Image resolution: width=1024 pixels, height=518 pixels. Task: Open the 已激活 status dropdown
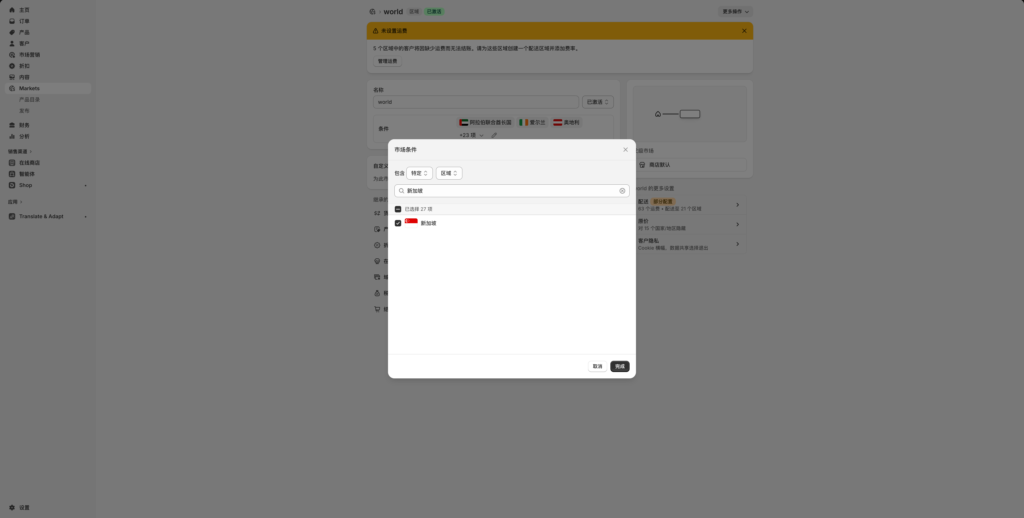coord(598,102)
